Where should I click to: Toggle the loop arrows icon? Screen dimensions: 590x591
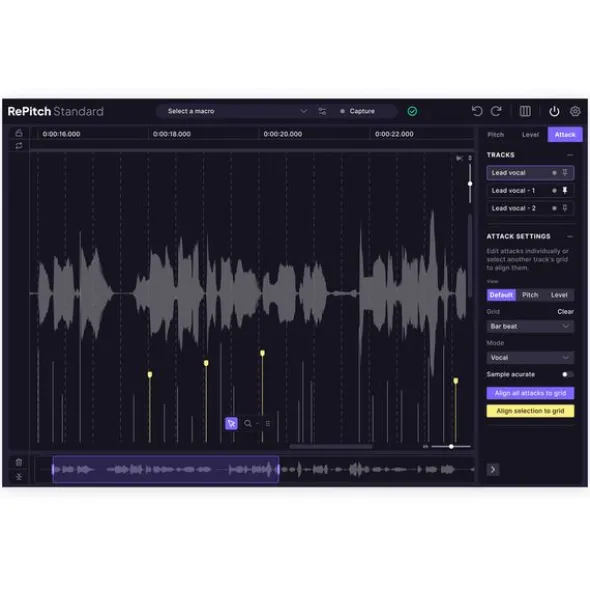18,145
